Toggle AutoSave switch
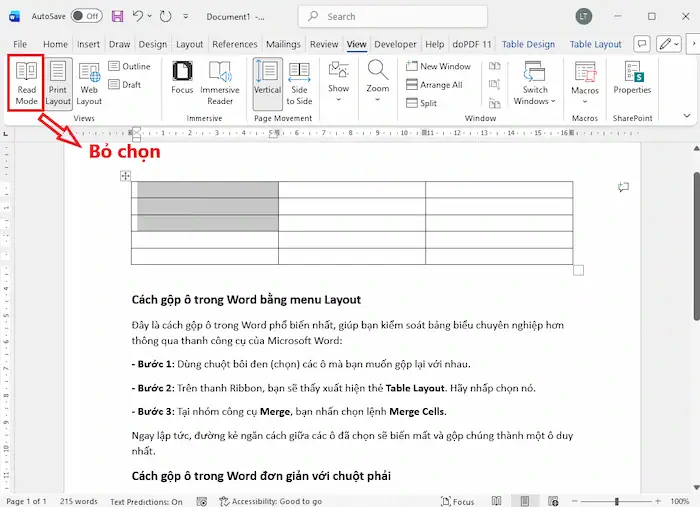This screenshot has width=700, height=507. pos(87,17)
